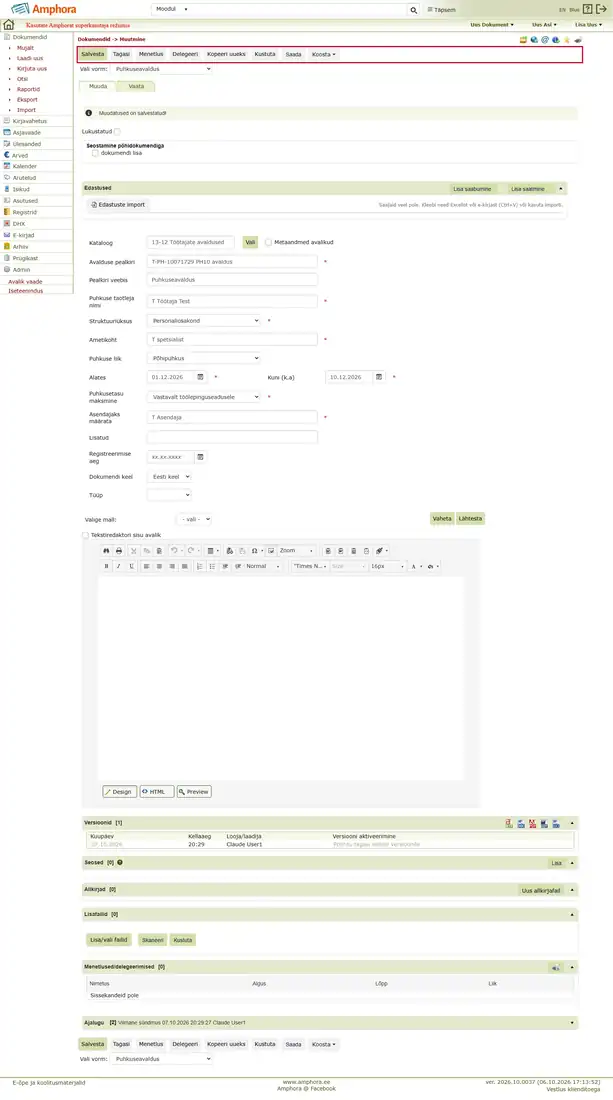
Task: Check Tekstiredaktori sisu avalik checkbox
Action: (x=86, y=535)
